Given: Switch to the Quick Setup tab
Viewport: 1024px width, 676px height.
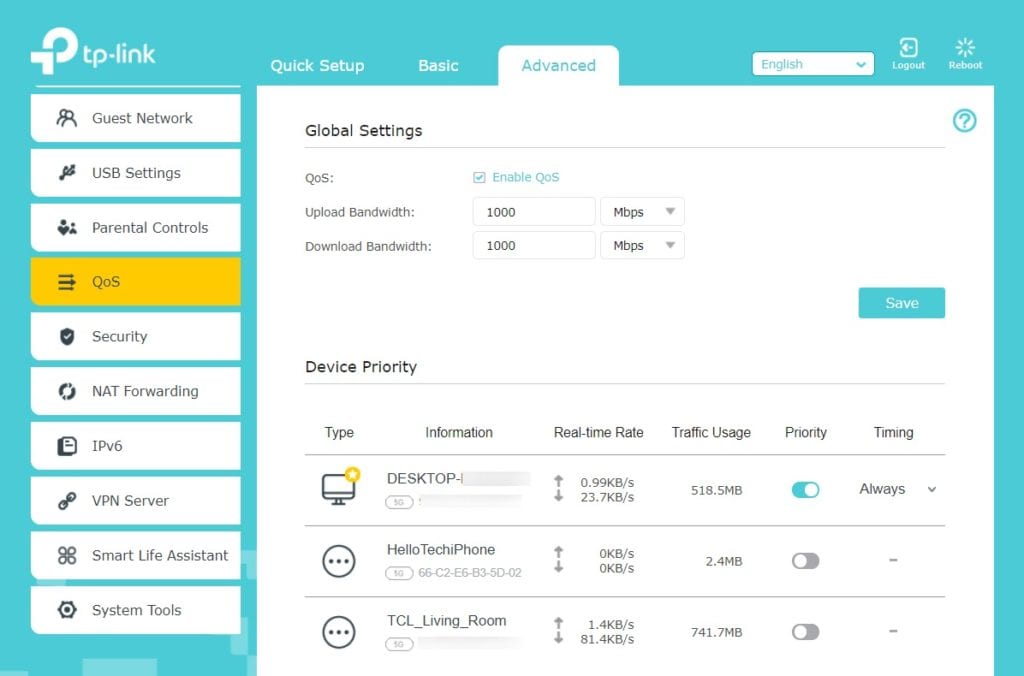Looking at the screenshot, I should pyautogui.click(x=317, y=66).
